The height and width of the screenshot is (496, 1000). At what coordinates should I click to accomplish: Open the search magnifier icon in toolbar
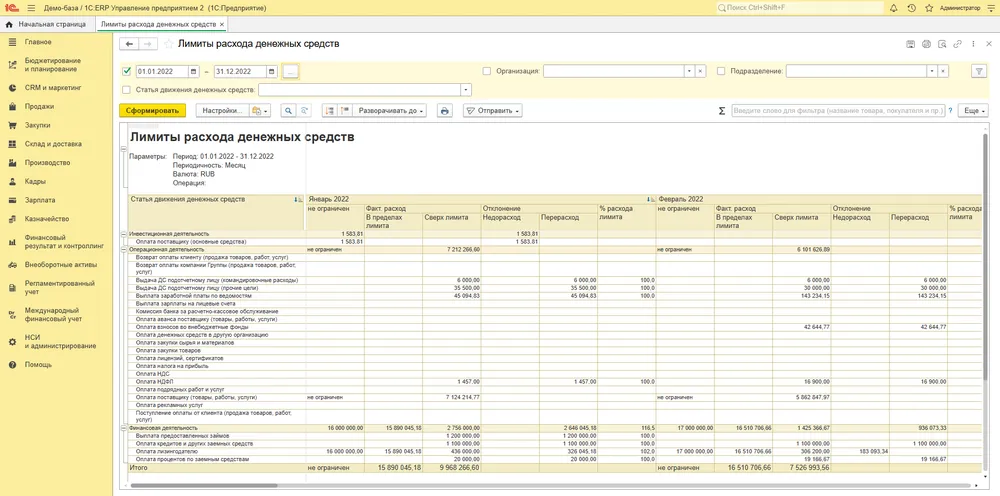coord(289,110)
